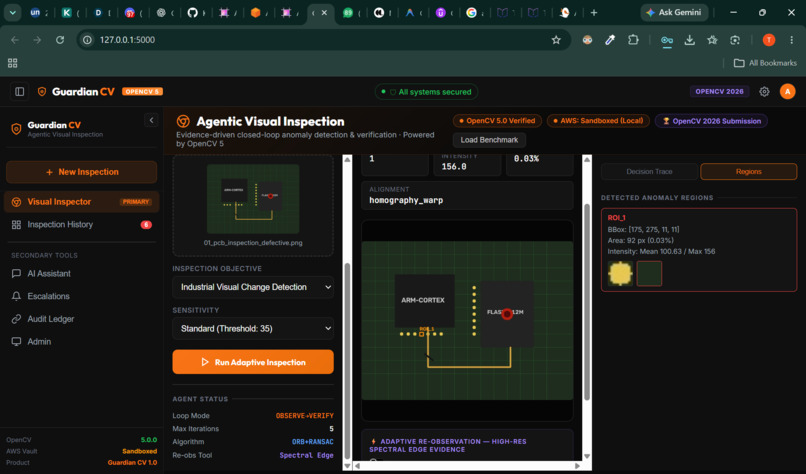Close the active browser tab
This screenshot has height=474, width=806.
(324, 13)
